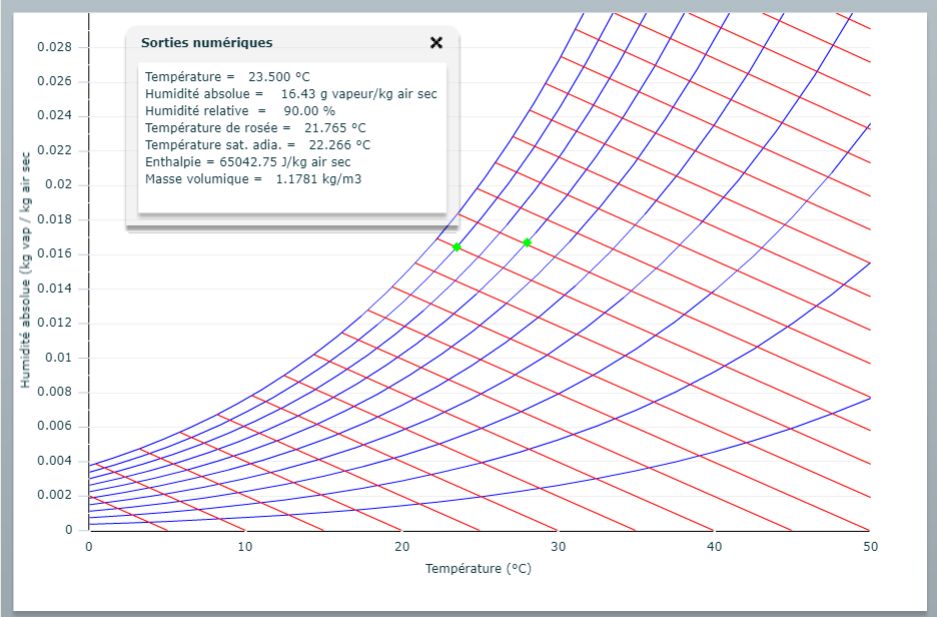Select the 30 tick label on the x-axis
Screen dimensions: 937x617
point(557,546)
